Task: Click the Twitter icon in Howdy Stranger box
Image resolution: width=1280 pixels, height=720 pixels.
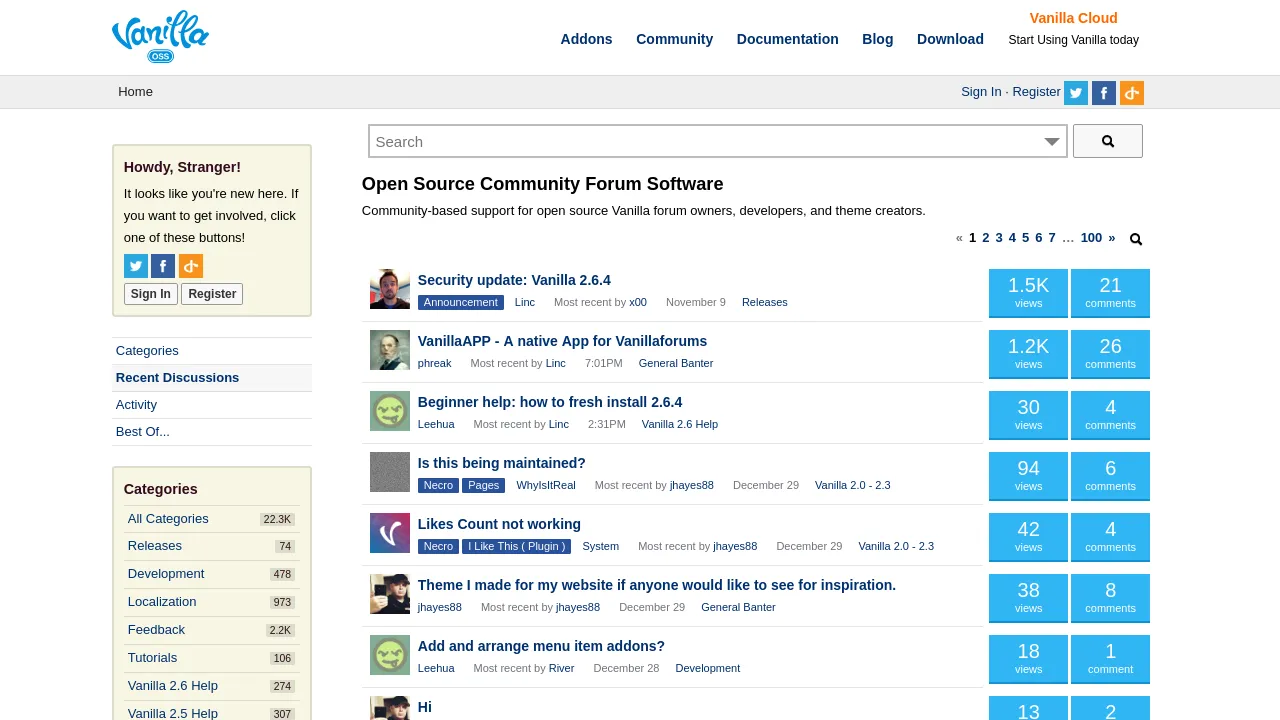Action: coord(136,266)
